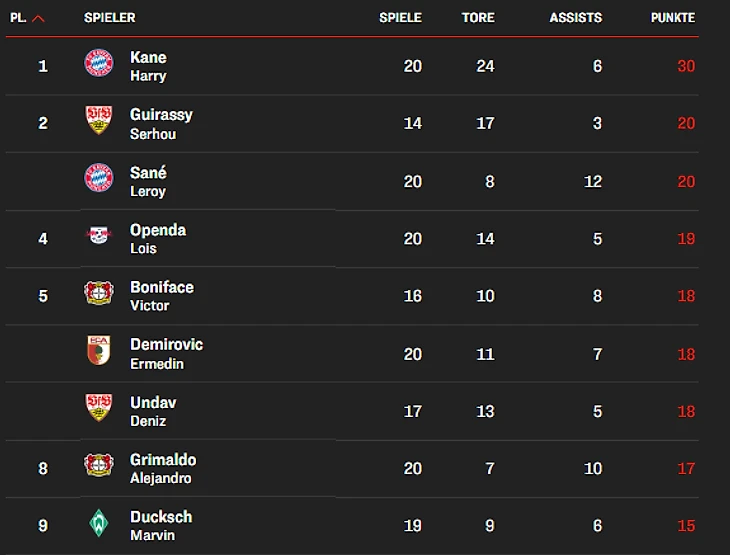
Task: Click the FC Augsburg crest beside Demirovic
Action: pos(98,351)
